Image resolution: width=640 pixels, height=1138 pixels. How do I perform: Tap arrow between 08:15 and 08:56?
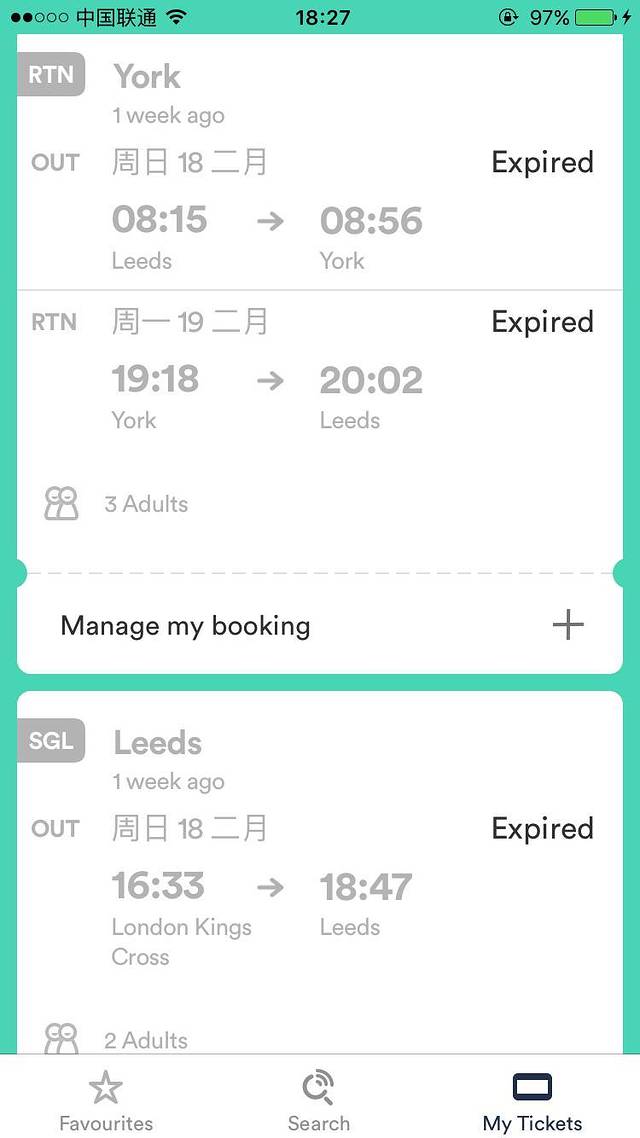[x=270, y=220]
